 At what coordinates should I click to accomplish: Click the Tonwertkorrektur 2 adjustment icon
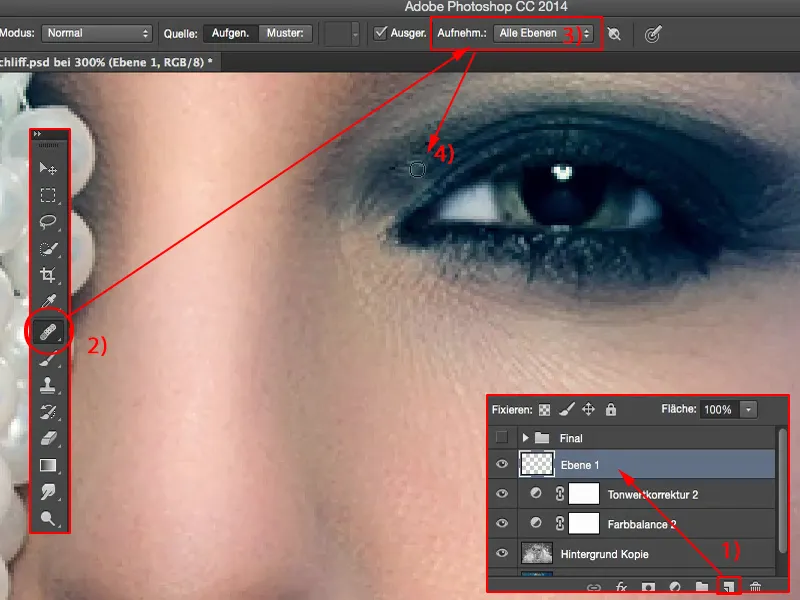tap(536, 493)
